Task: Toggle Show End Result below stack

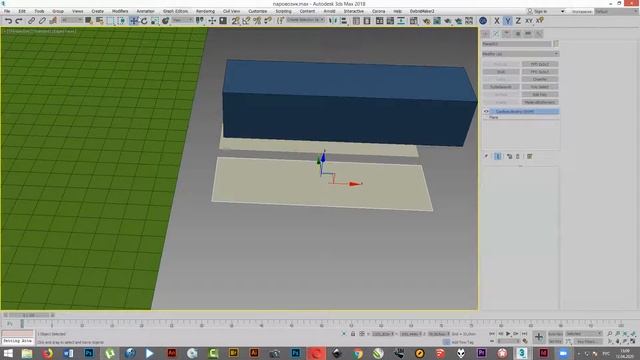Action: point(498,156)
